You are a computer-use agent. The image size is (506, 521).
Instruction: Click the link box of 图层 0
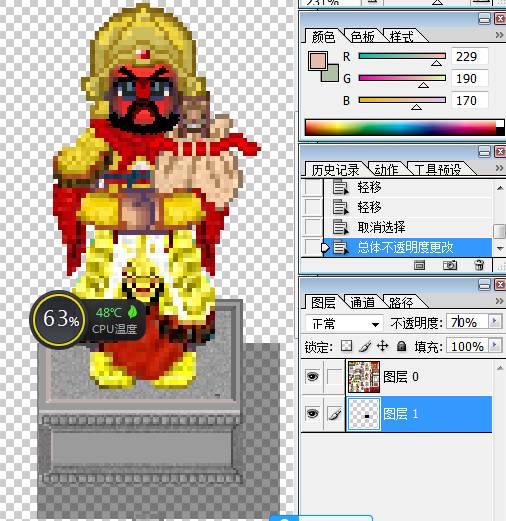click(x=334, y=377)
